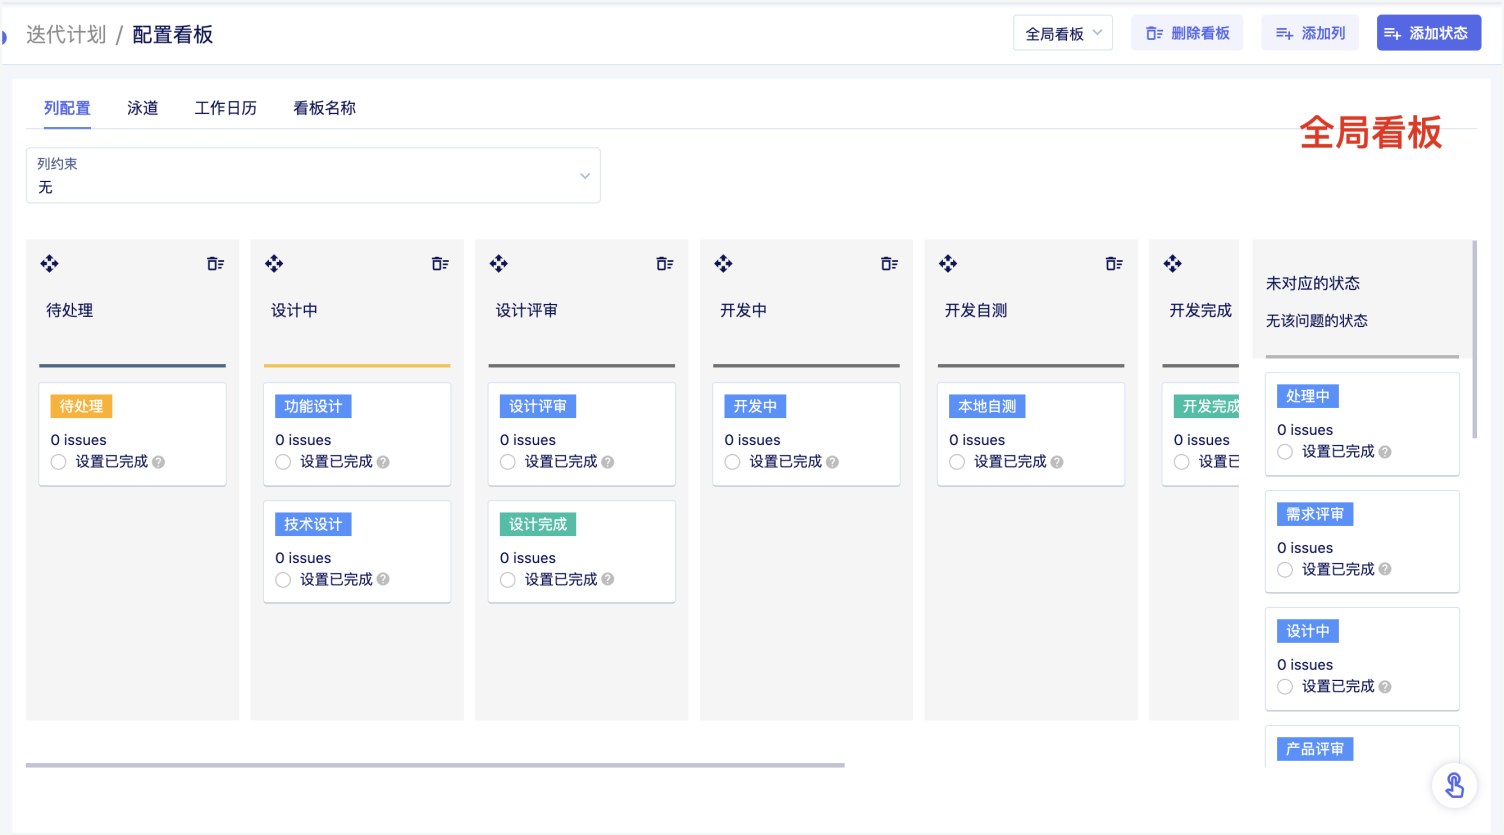Help icon on unmapped 设计中 card
Screen dimensions: 1504x835
[1385, 687]
